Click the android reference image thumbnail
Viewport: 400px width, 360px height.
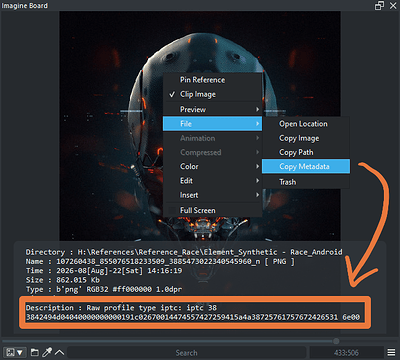[x=200, y=126]
